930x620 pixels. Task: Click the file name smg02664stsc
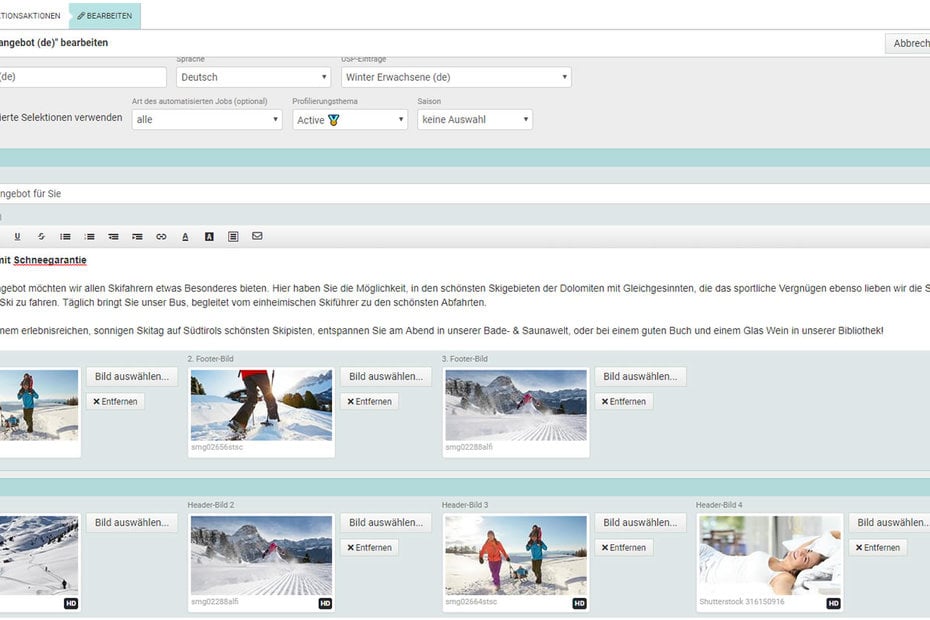(472, 602)
